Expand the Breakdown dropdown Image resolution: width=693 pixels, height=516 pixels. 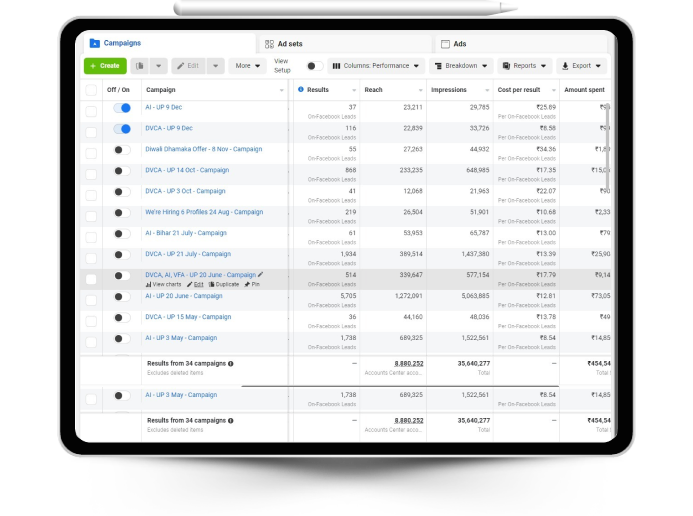coord(461,66)
